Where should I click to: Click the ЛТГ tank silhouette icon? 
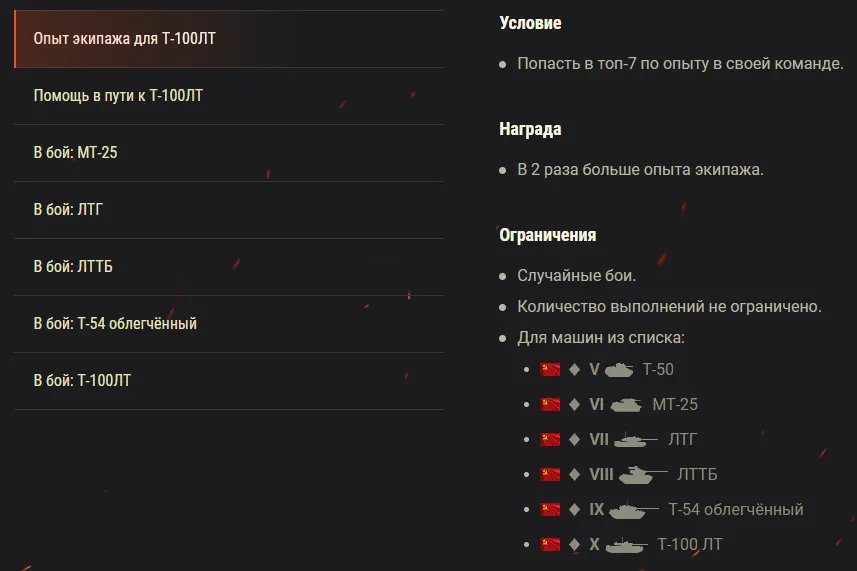coord(636,439)
